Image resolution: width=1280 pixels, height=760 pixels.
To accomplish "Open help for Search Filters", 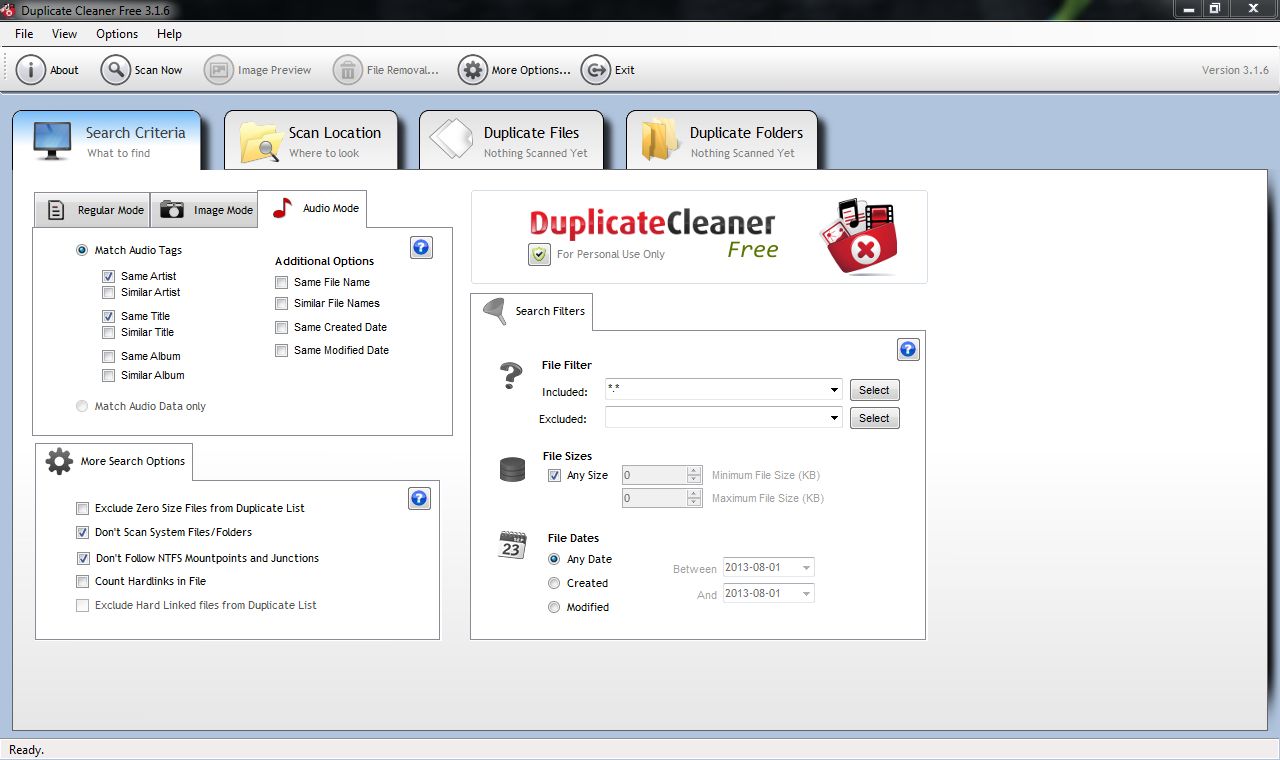I will (x=908, y=349).
